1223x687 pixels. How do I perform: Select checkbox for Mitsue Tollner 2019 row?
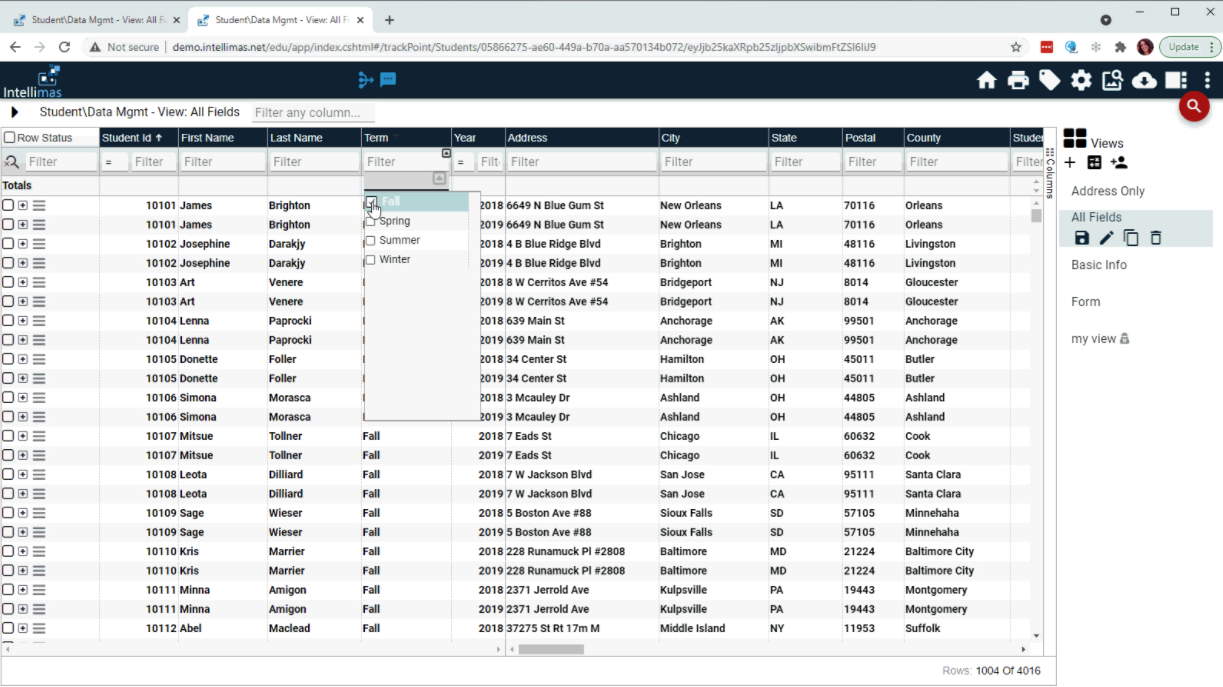pos(8,455)
